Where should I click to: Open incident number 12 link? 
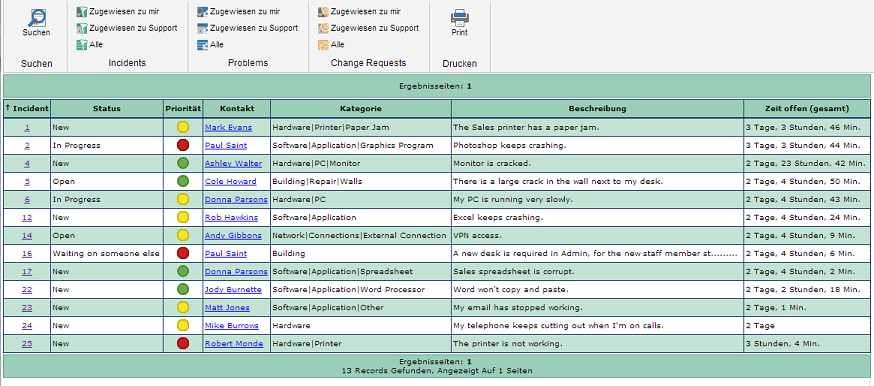click(27, 218)
